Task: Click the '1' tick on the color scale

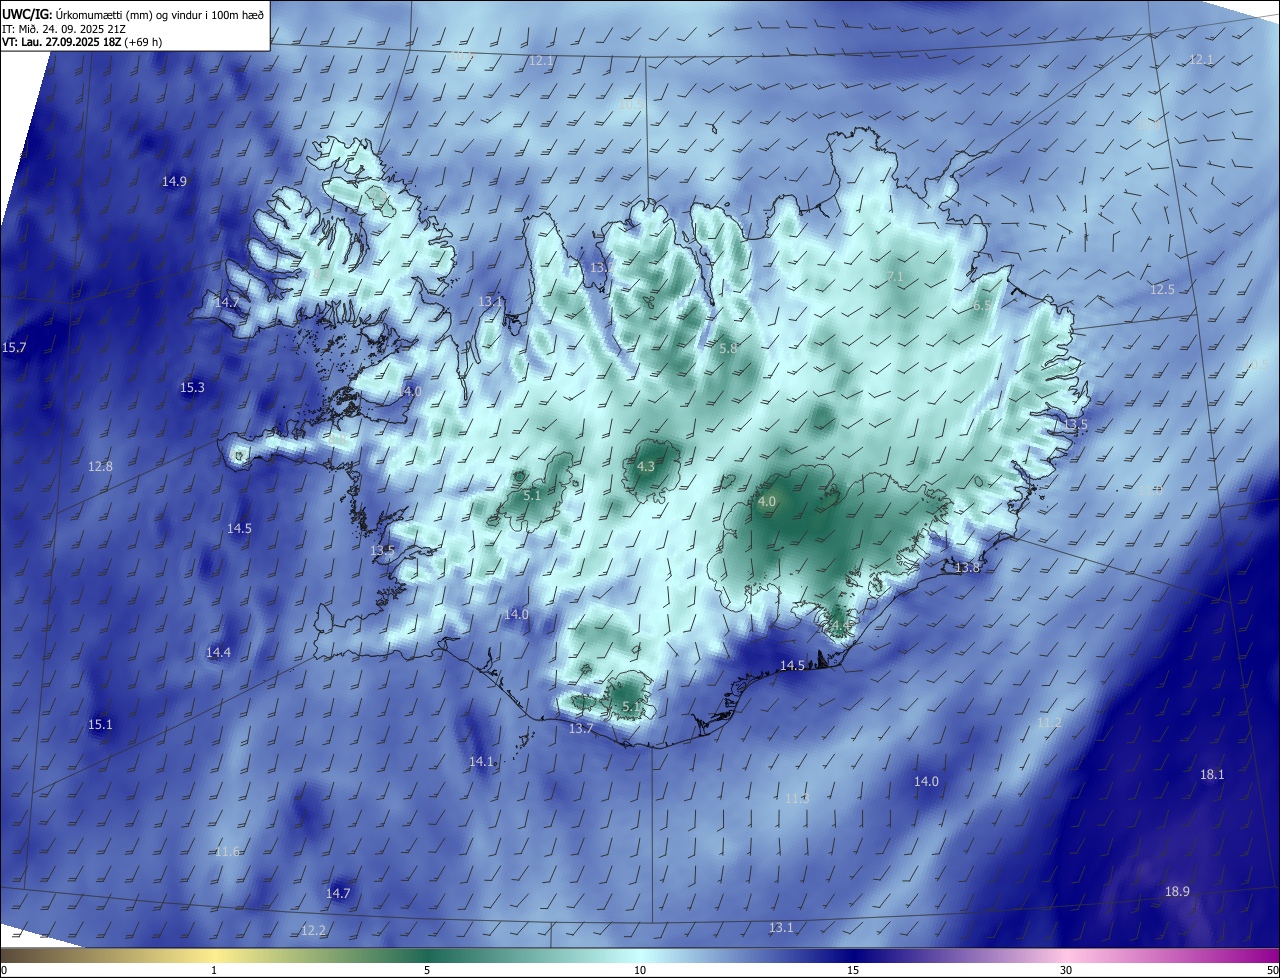Action: [214, 970]
